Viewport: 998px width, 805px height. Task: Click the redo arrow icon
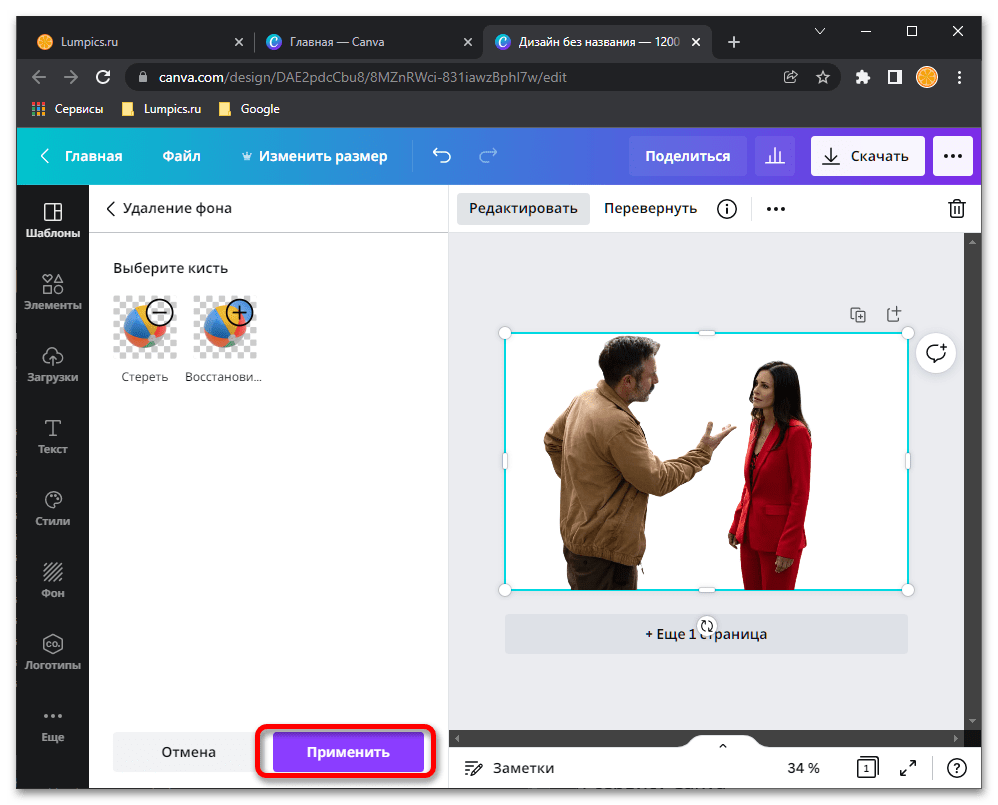(x=488, y=156)
